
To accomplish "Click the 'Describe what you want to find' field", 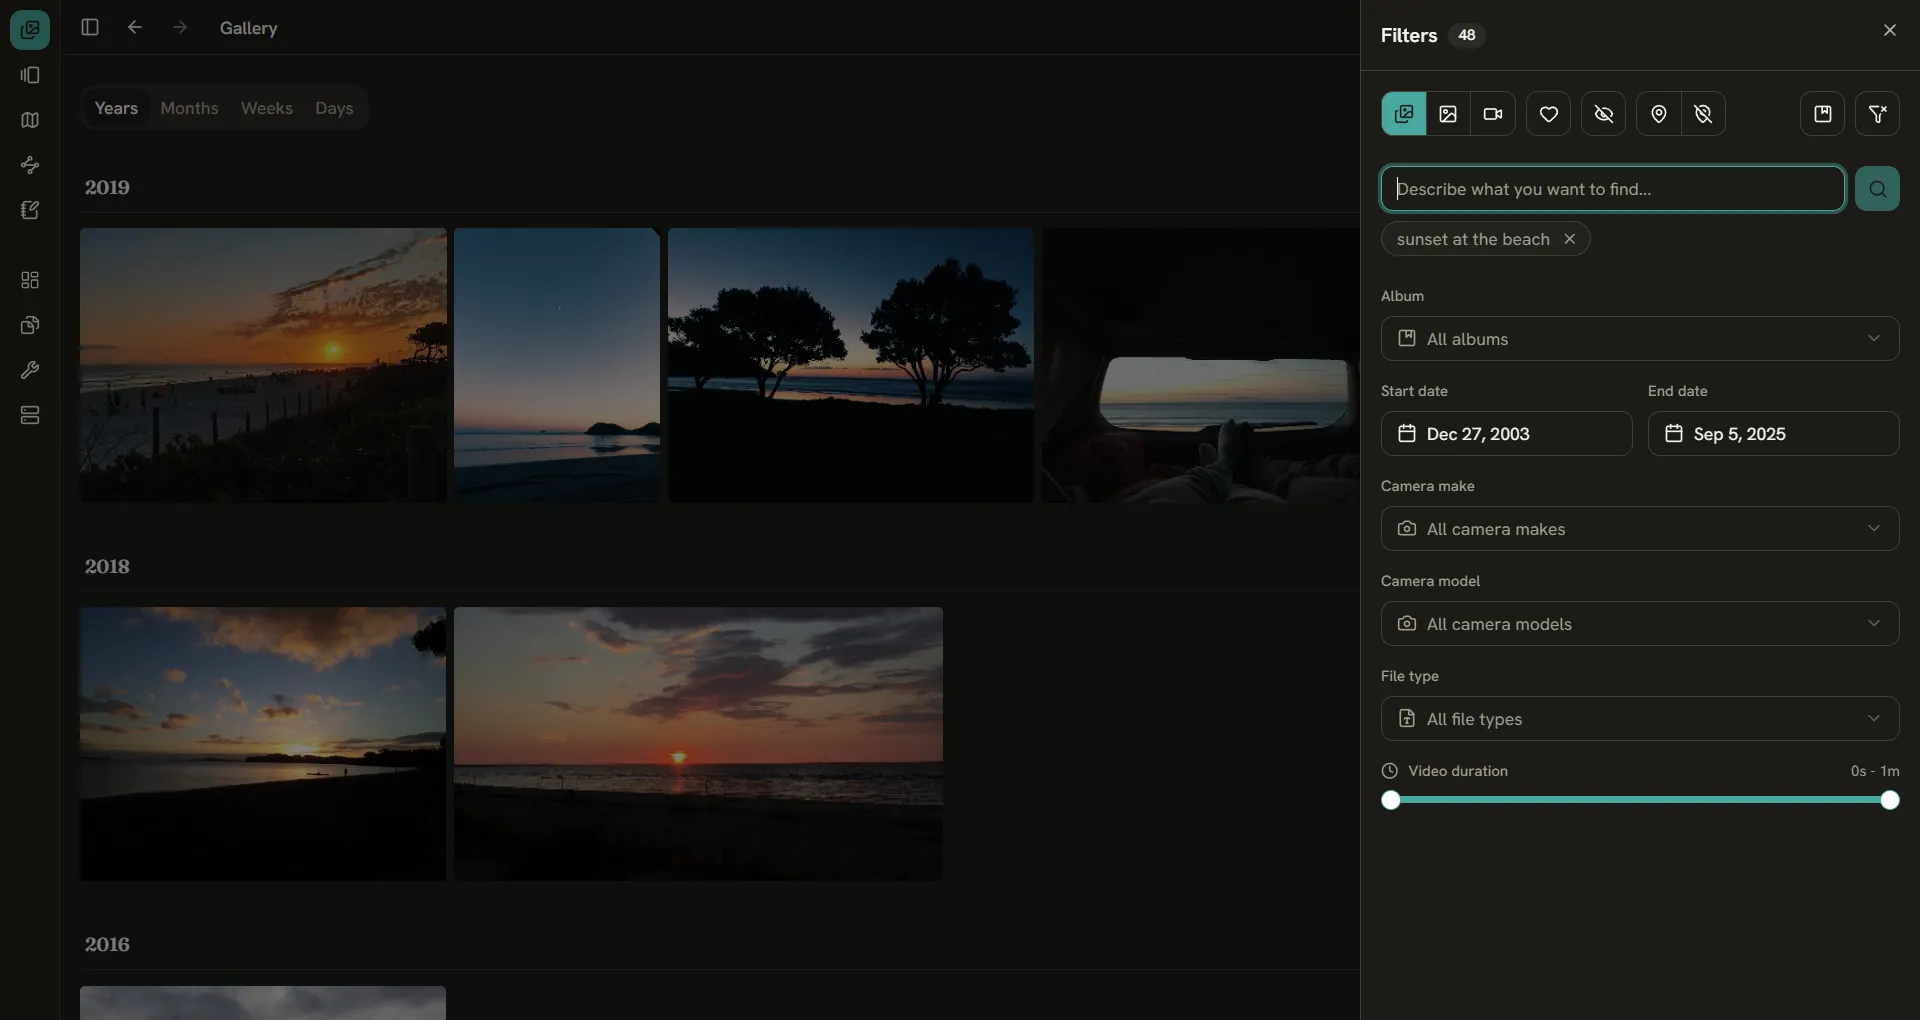I will (1612, 189).
